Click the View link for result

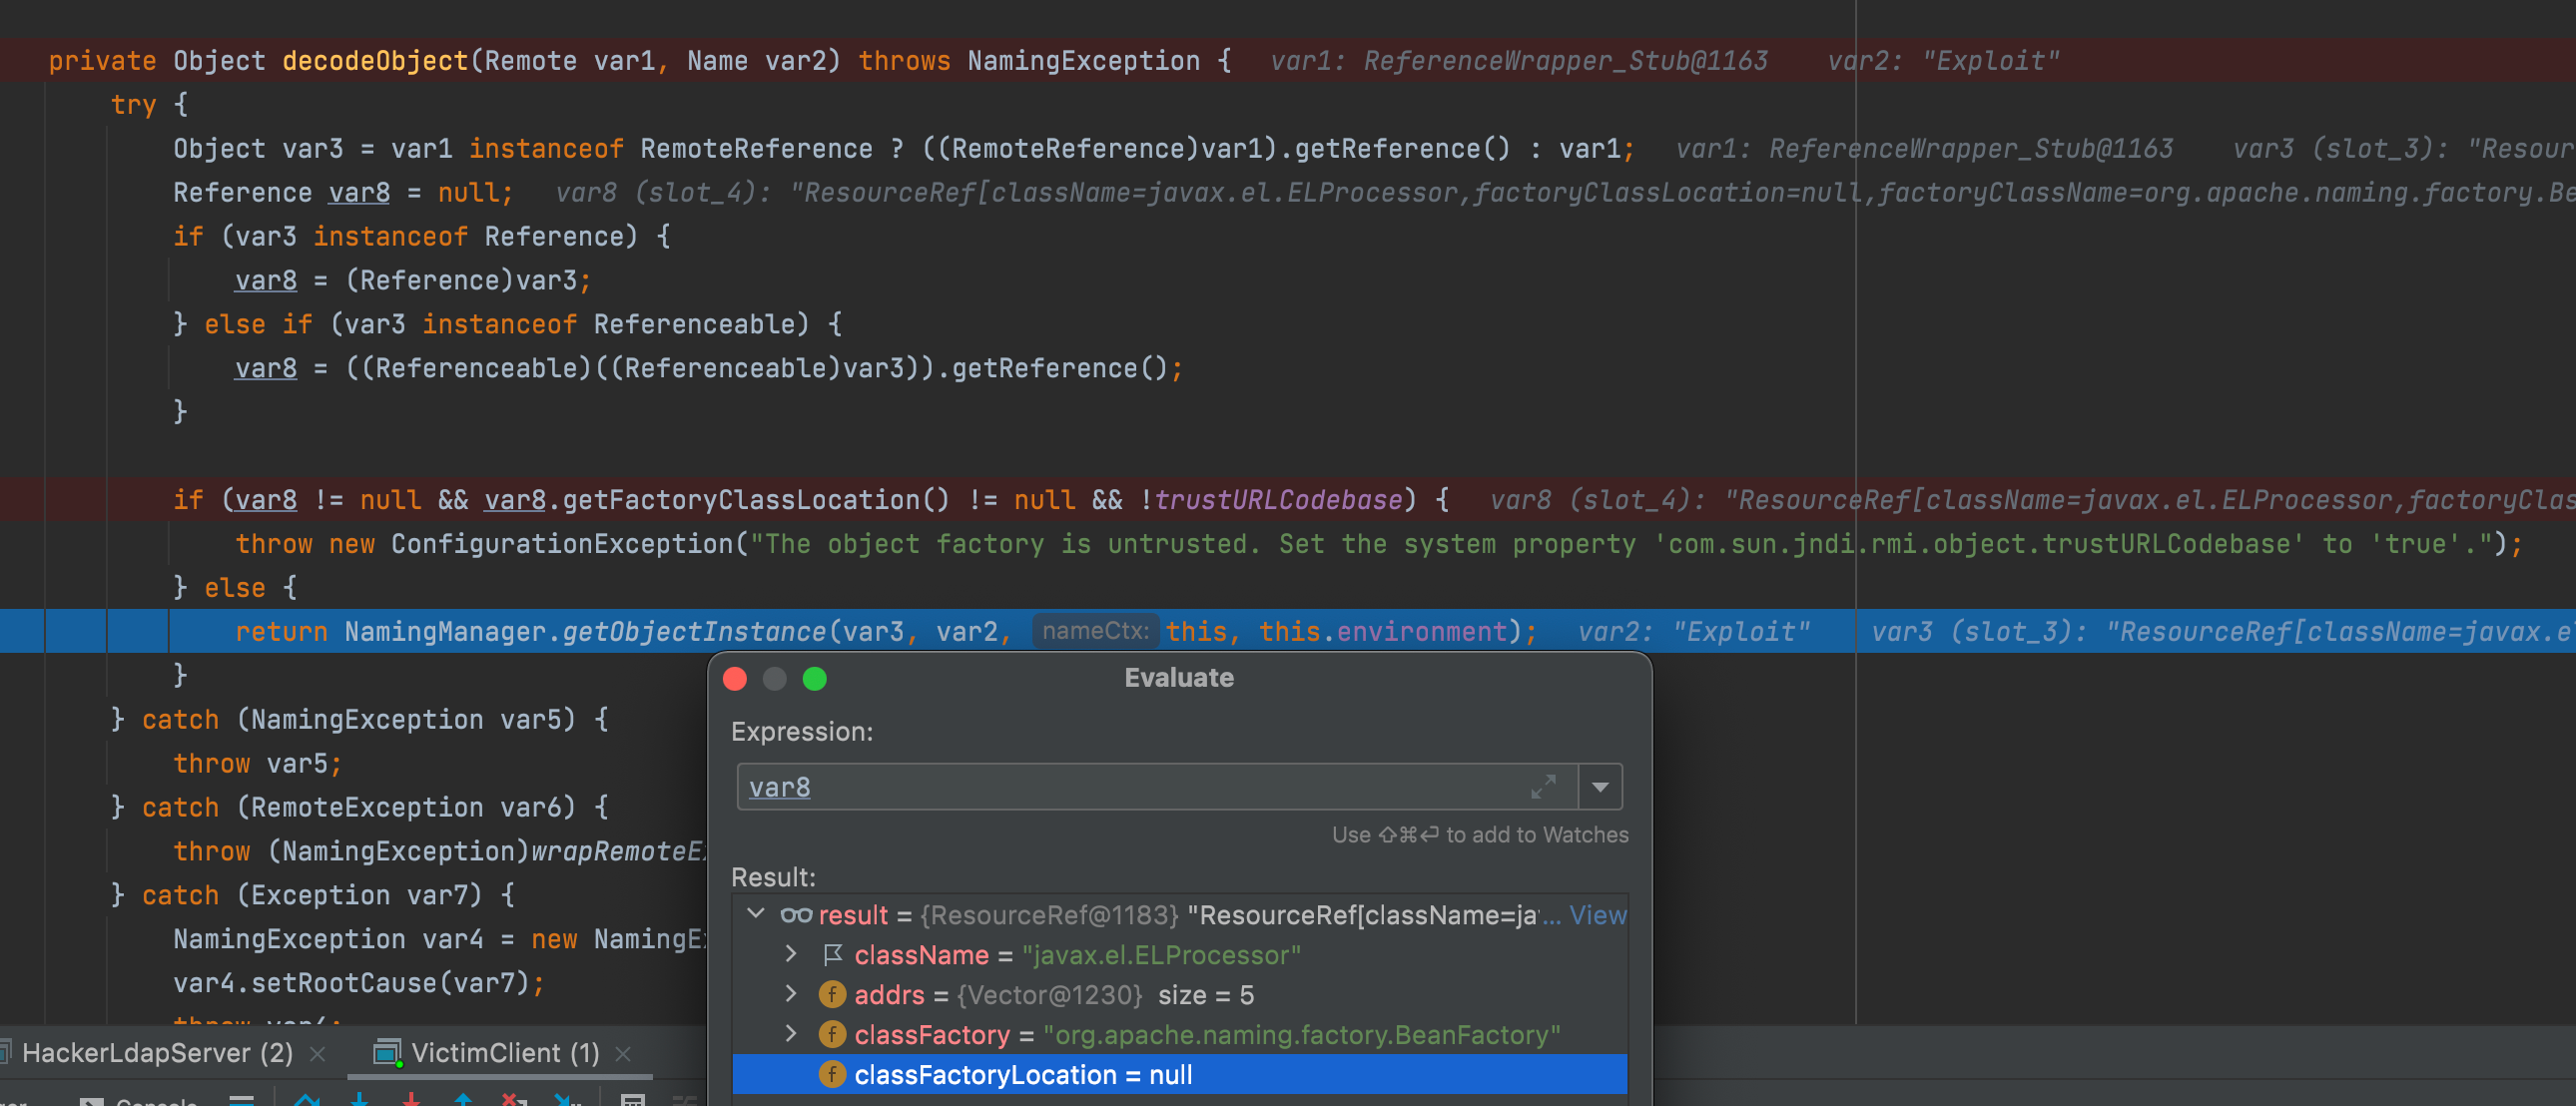point(1597,915)
